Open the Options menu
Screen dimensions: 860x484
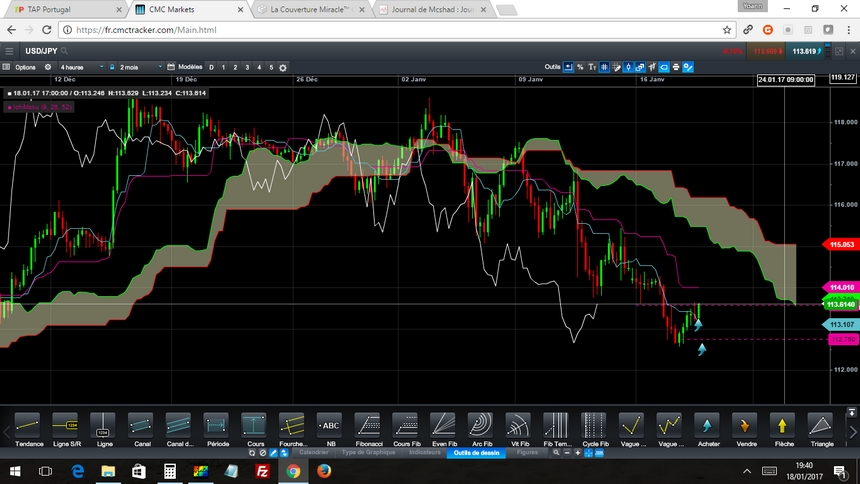[25, 67]
